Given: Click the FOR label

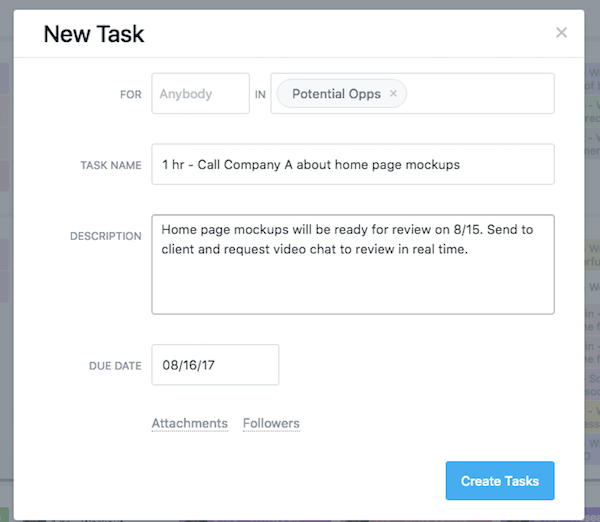Looking at the screenshot, I should coord(130,95).
